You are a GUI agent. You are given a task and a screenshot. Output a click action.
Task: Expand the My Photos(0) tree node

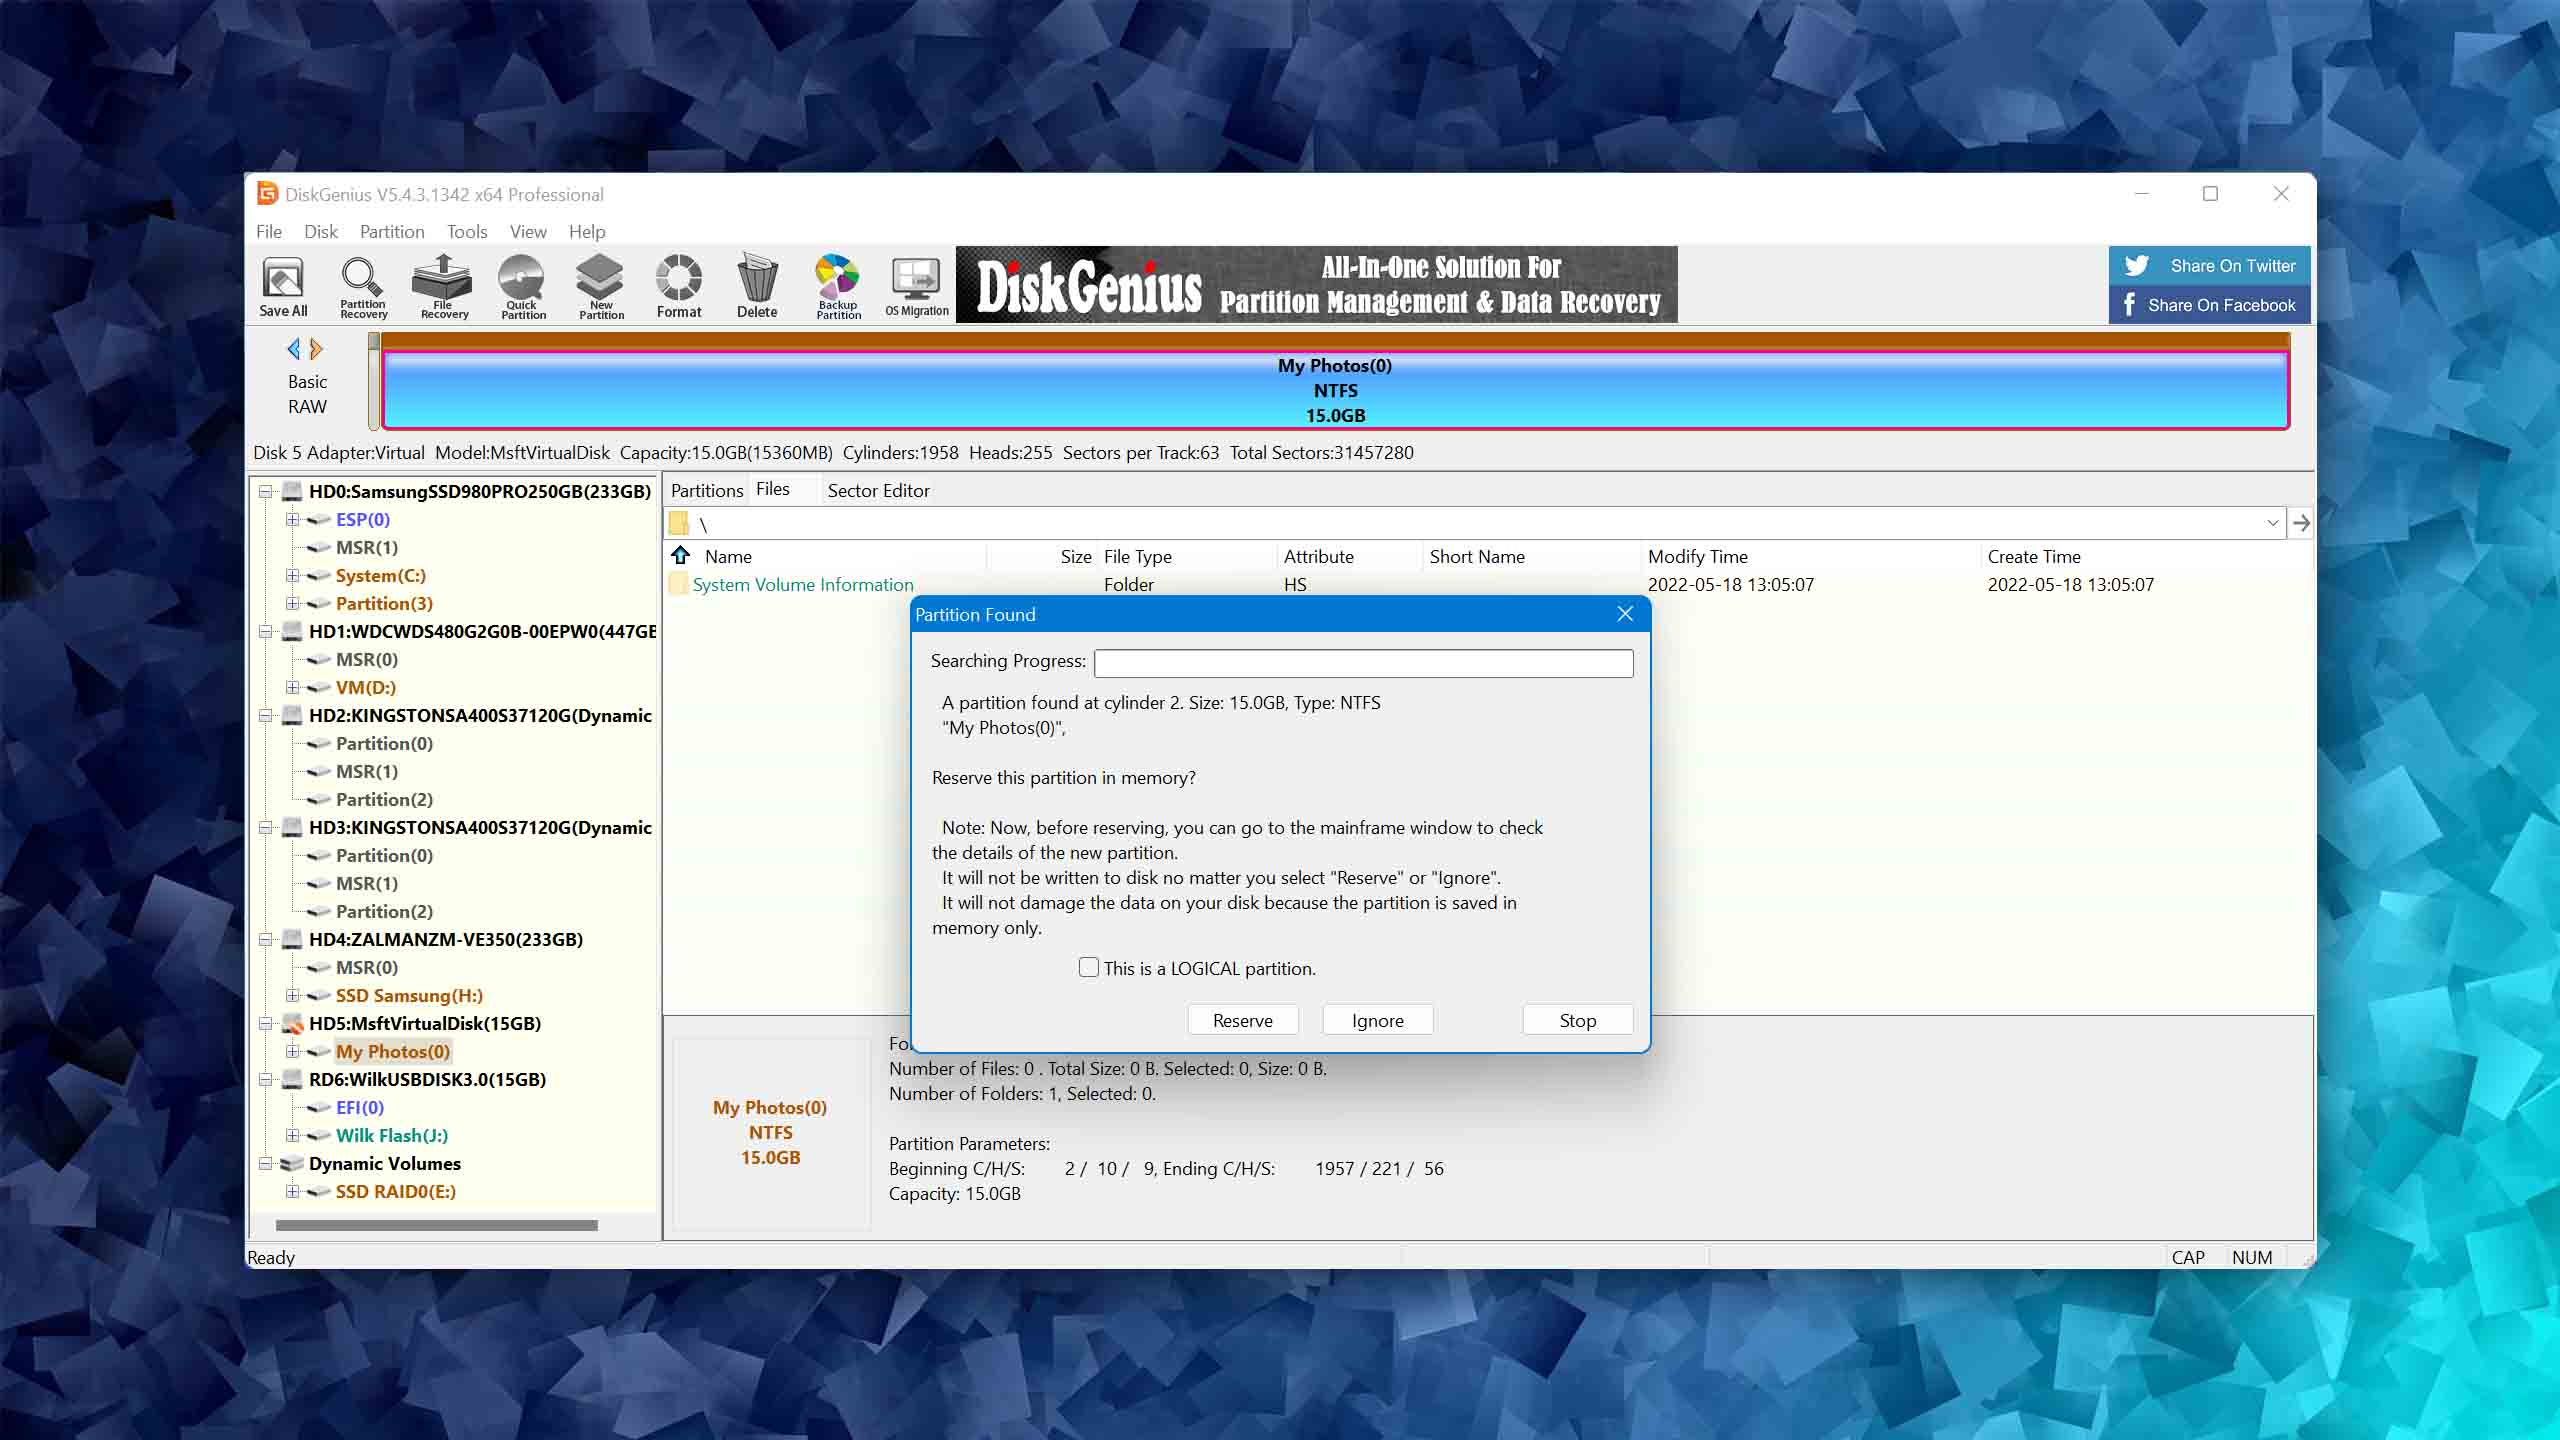point(292,1051)
